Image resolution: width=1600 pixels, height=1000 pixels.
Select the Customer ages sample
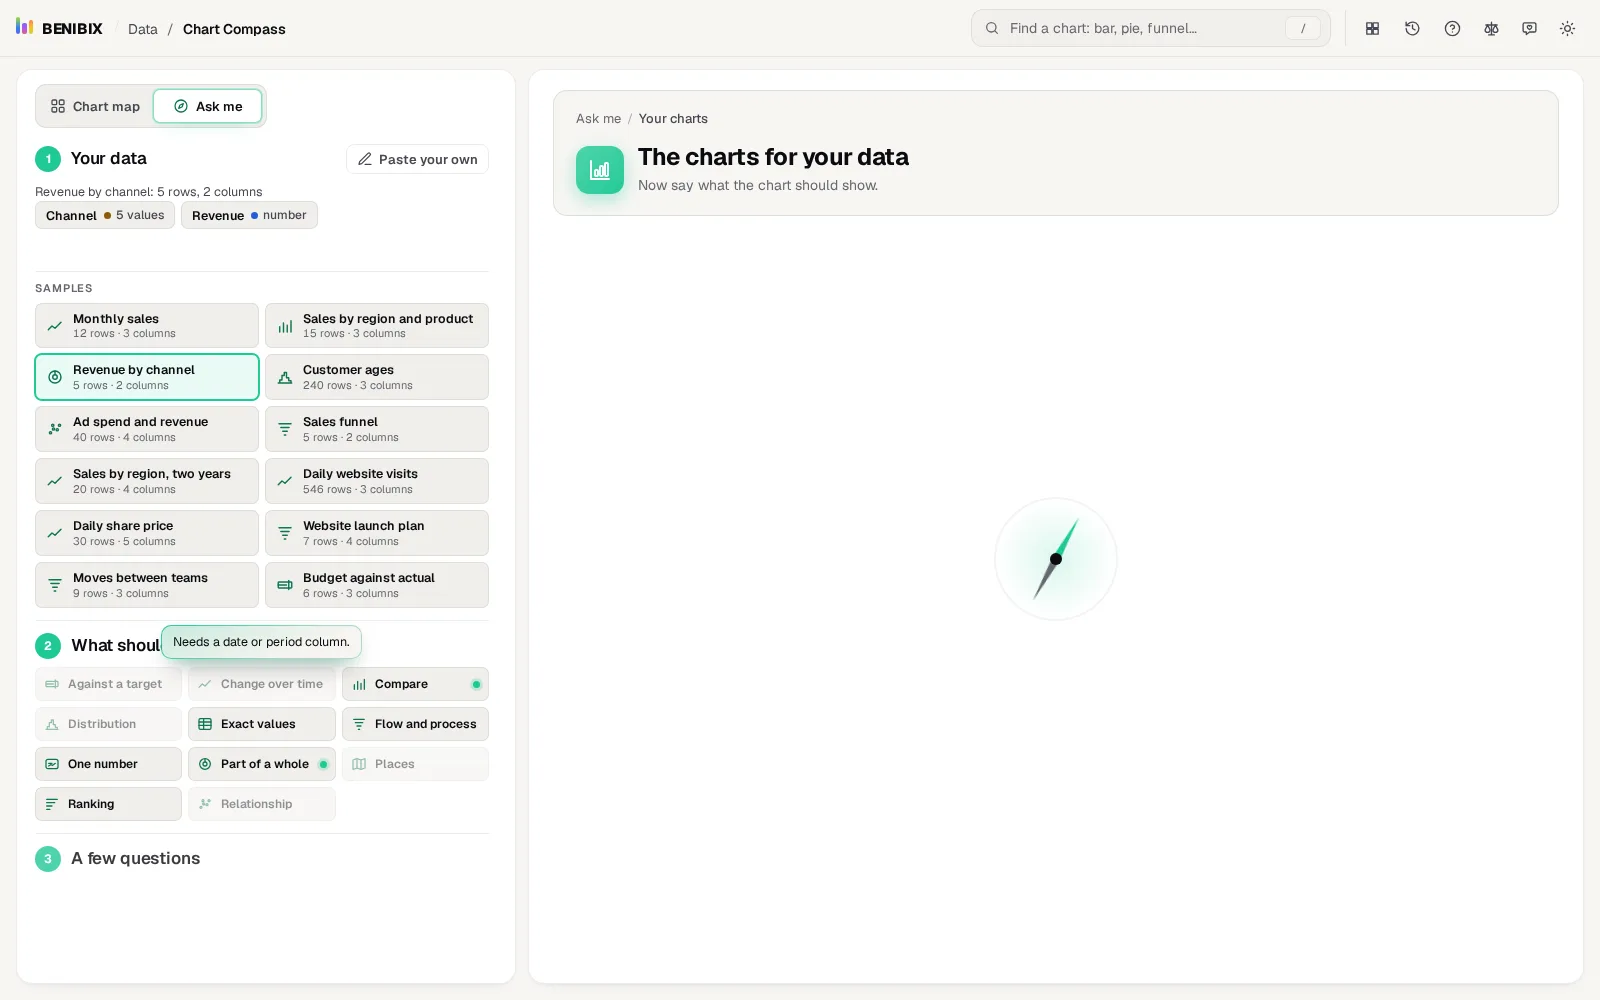coord(377,377)
